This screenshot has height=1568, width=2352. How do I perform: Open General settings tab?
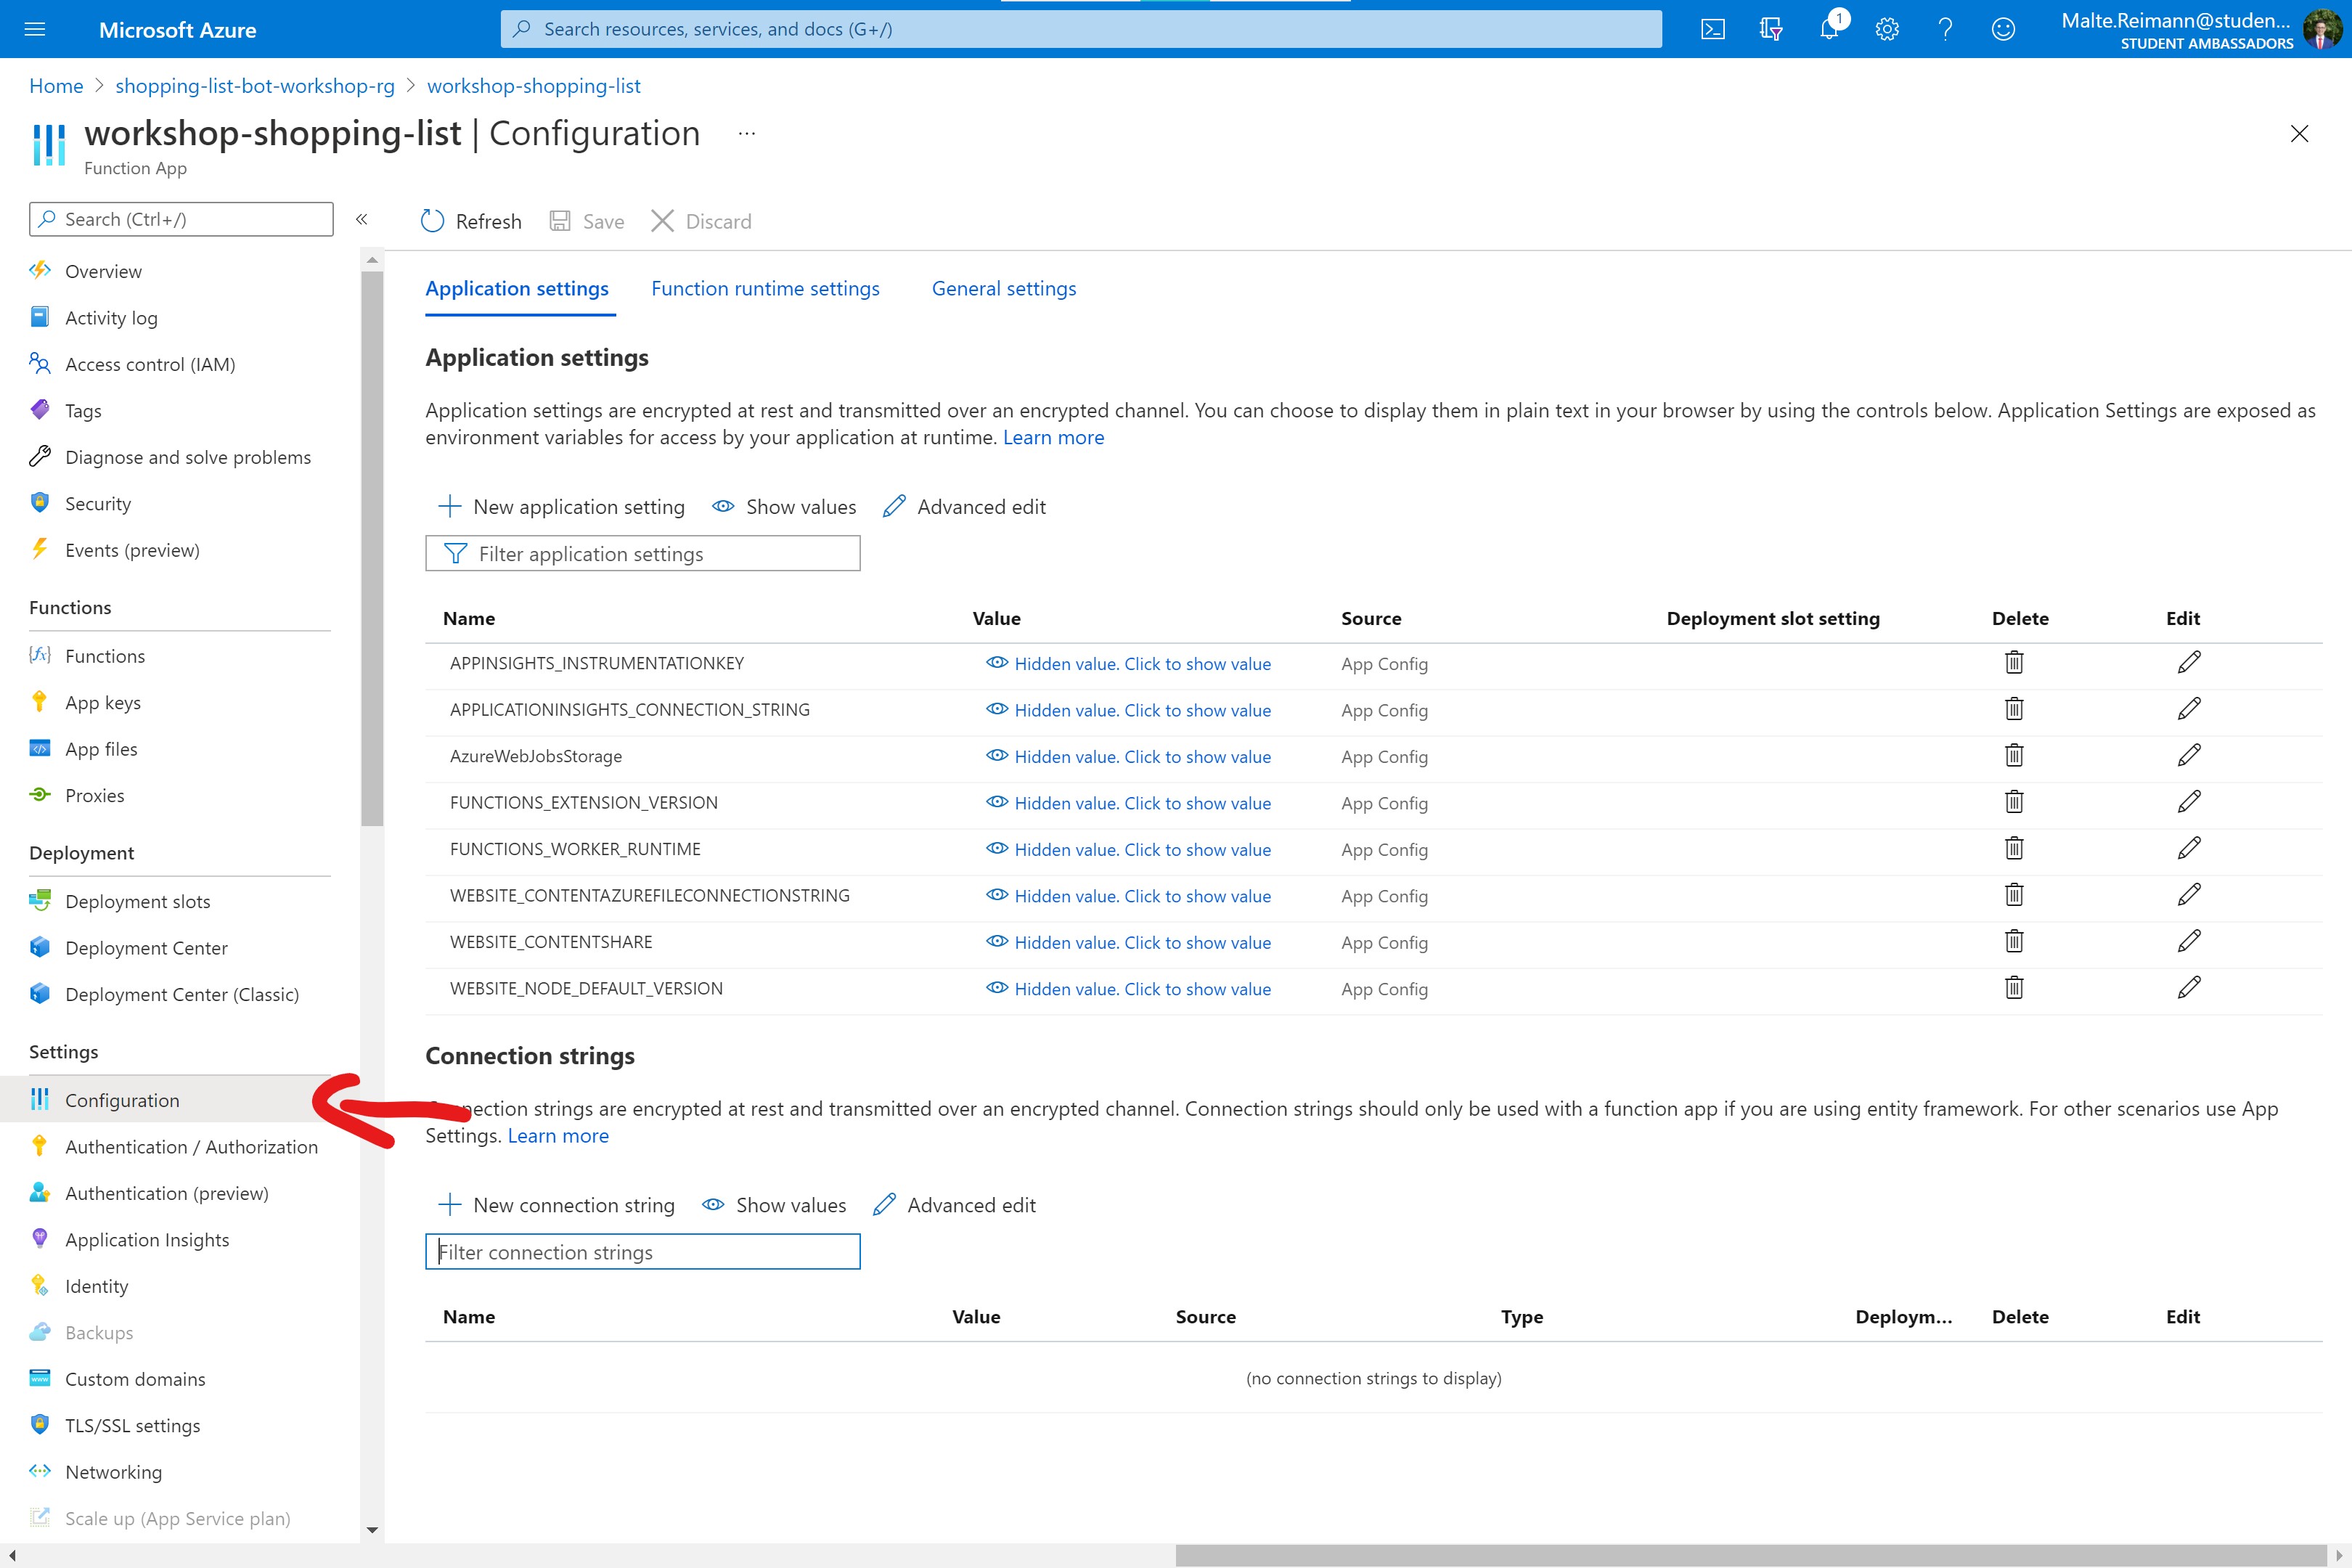(x=1005, y=287)
